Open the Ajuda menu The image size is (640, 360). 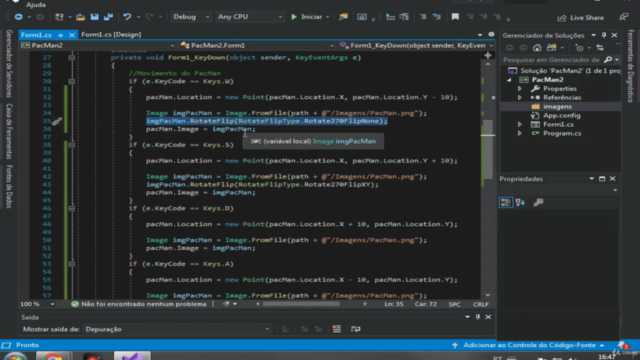[36, 4]
